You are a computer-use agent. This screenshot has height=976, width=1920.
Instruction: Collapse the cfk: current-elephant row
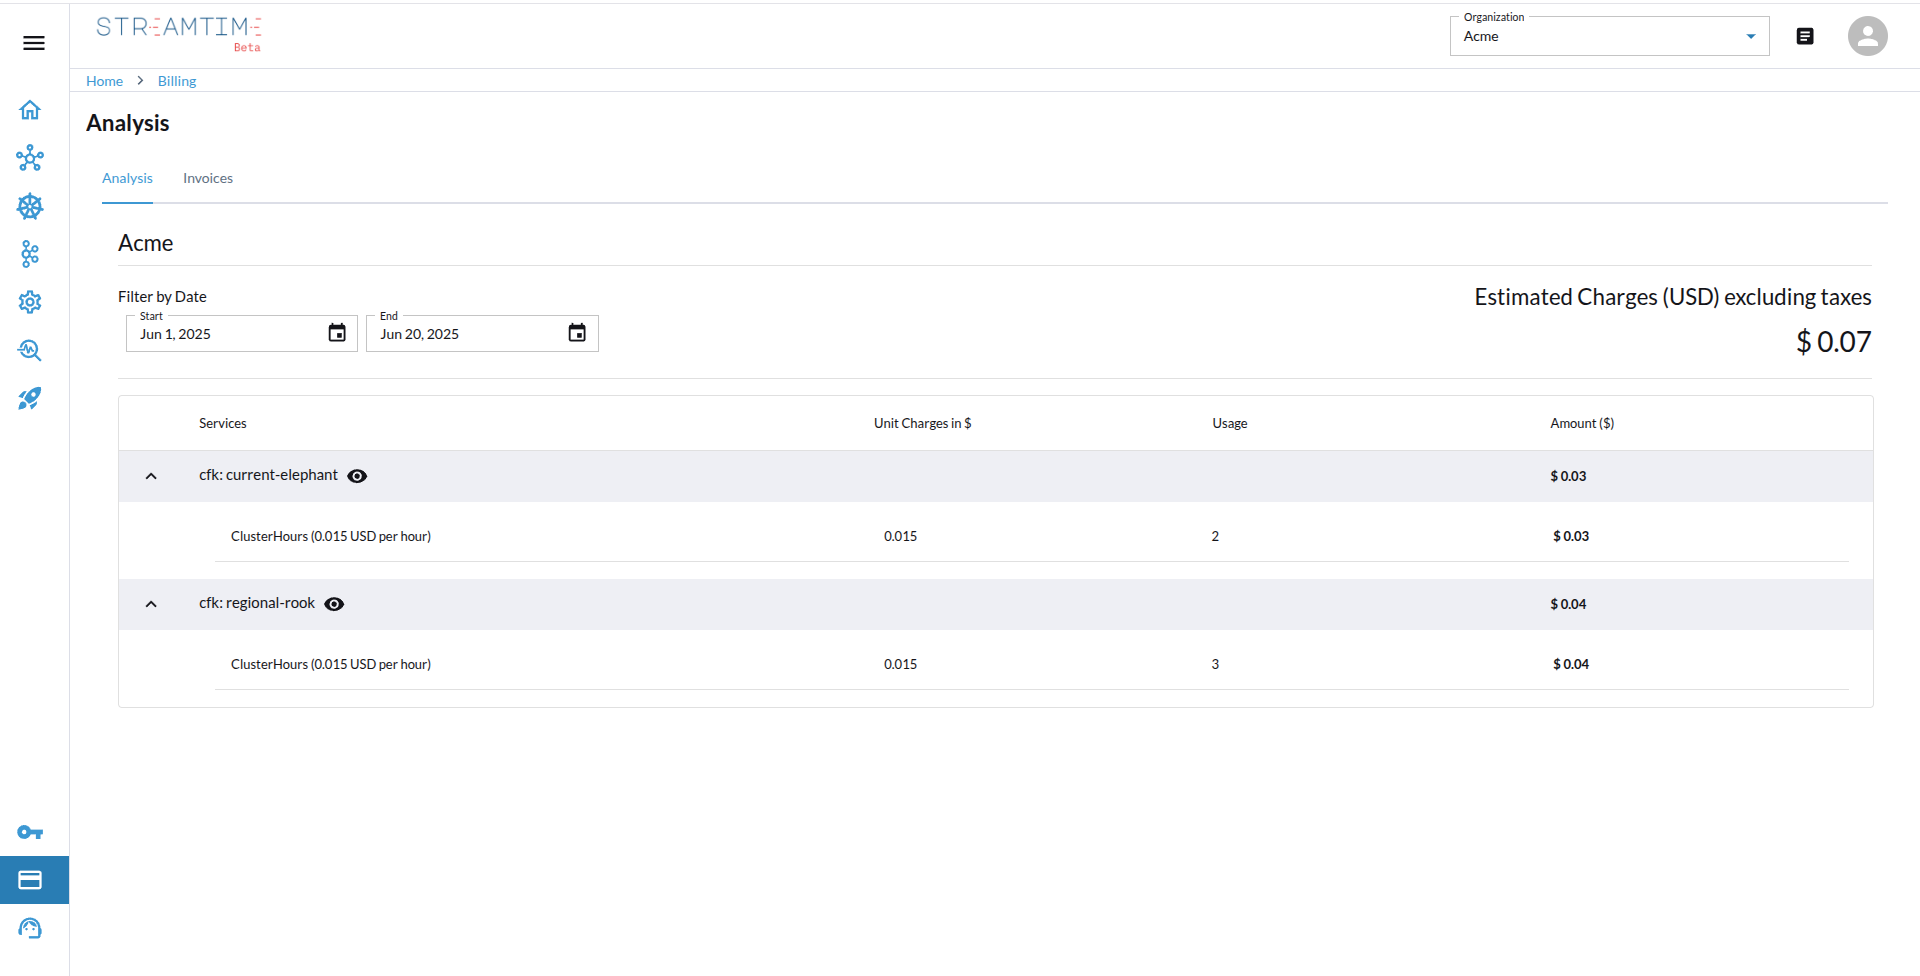coord(151,476)
